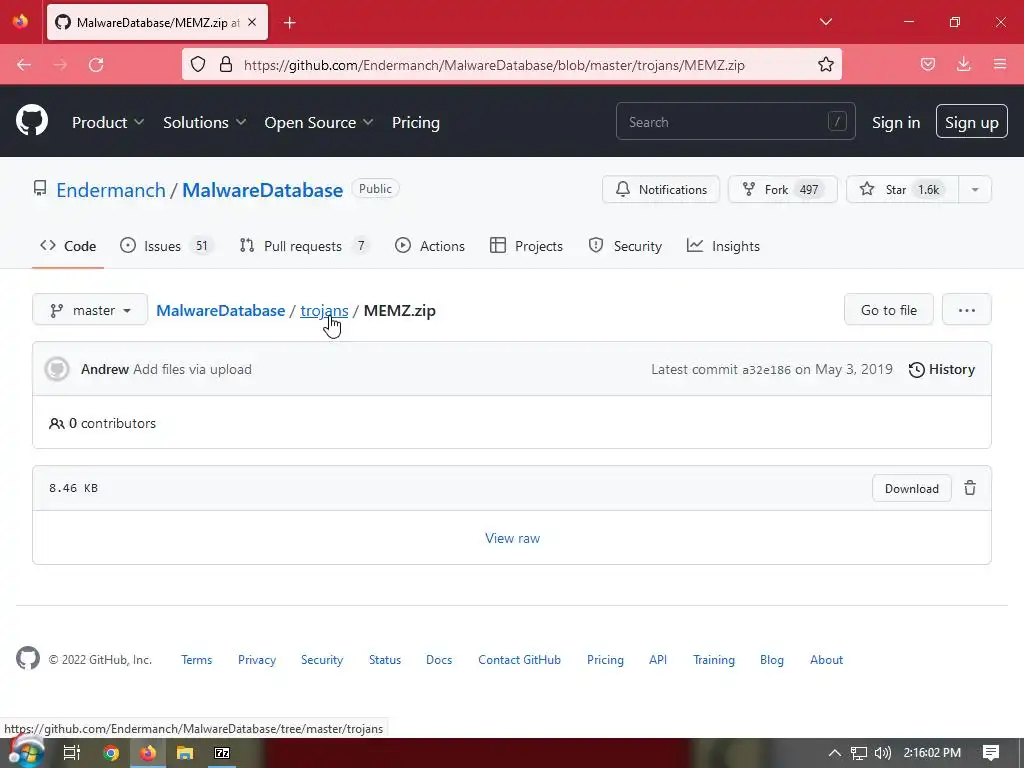The width and height of the screenshot is (1024, 768).
Task: Click the taskbar clock showing 2:16:02 PM
Action: 932,753
